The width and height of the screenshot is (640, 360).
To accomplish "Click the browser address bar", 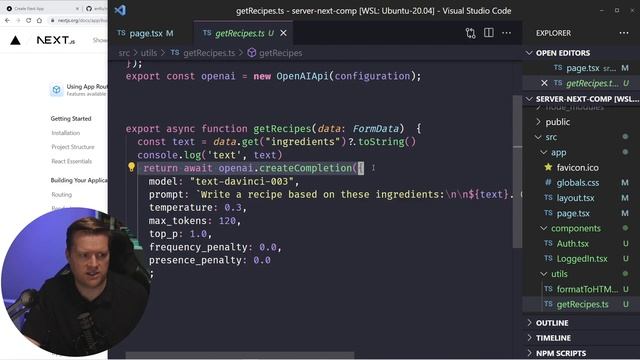I will (x=78, y=20).
